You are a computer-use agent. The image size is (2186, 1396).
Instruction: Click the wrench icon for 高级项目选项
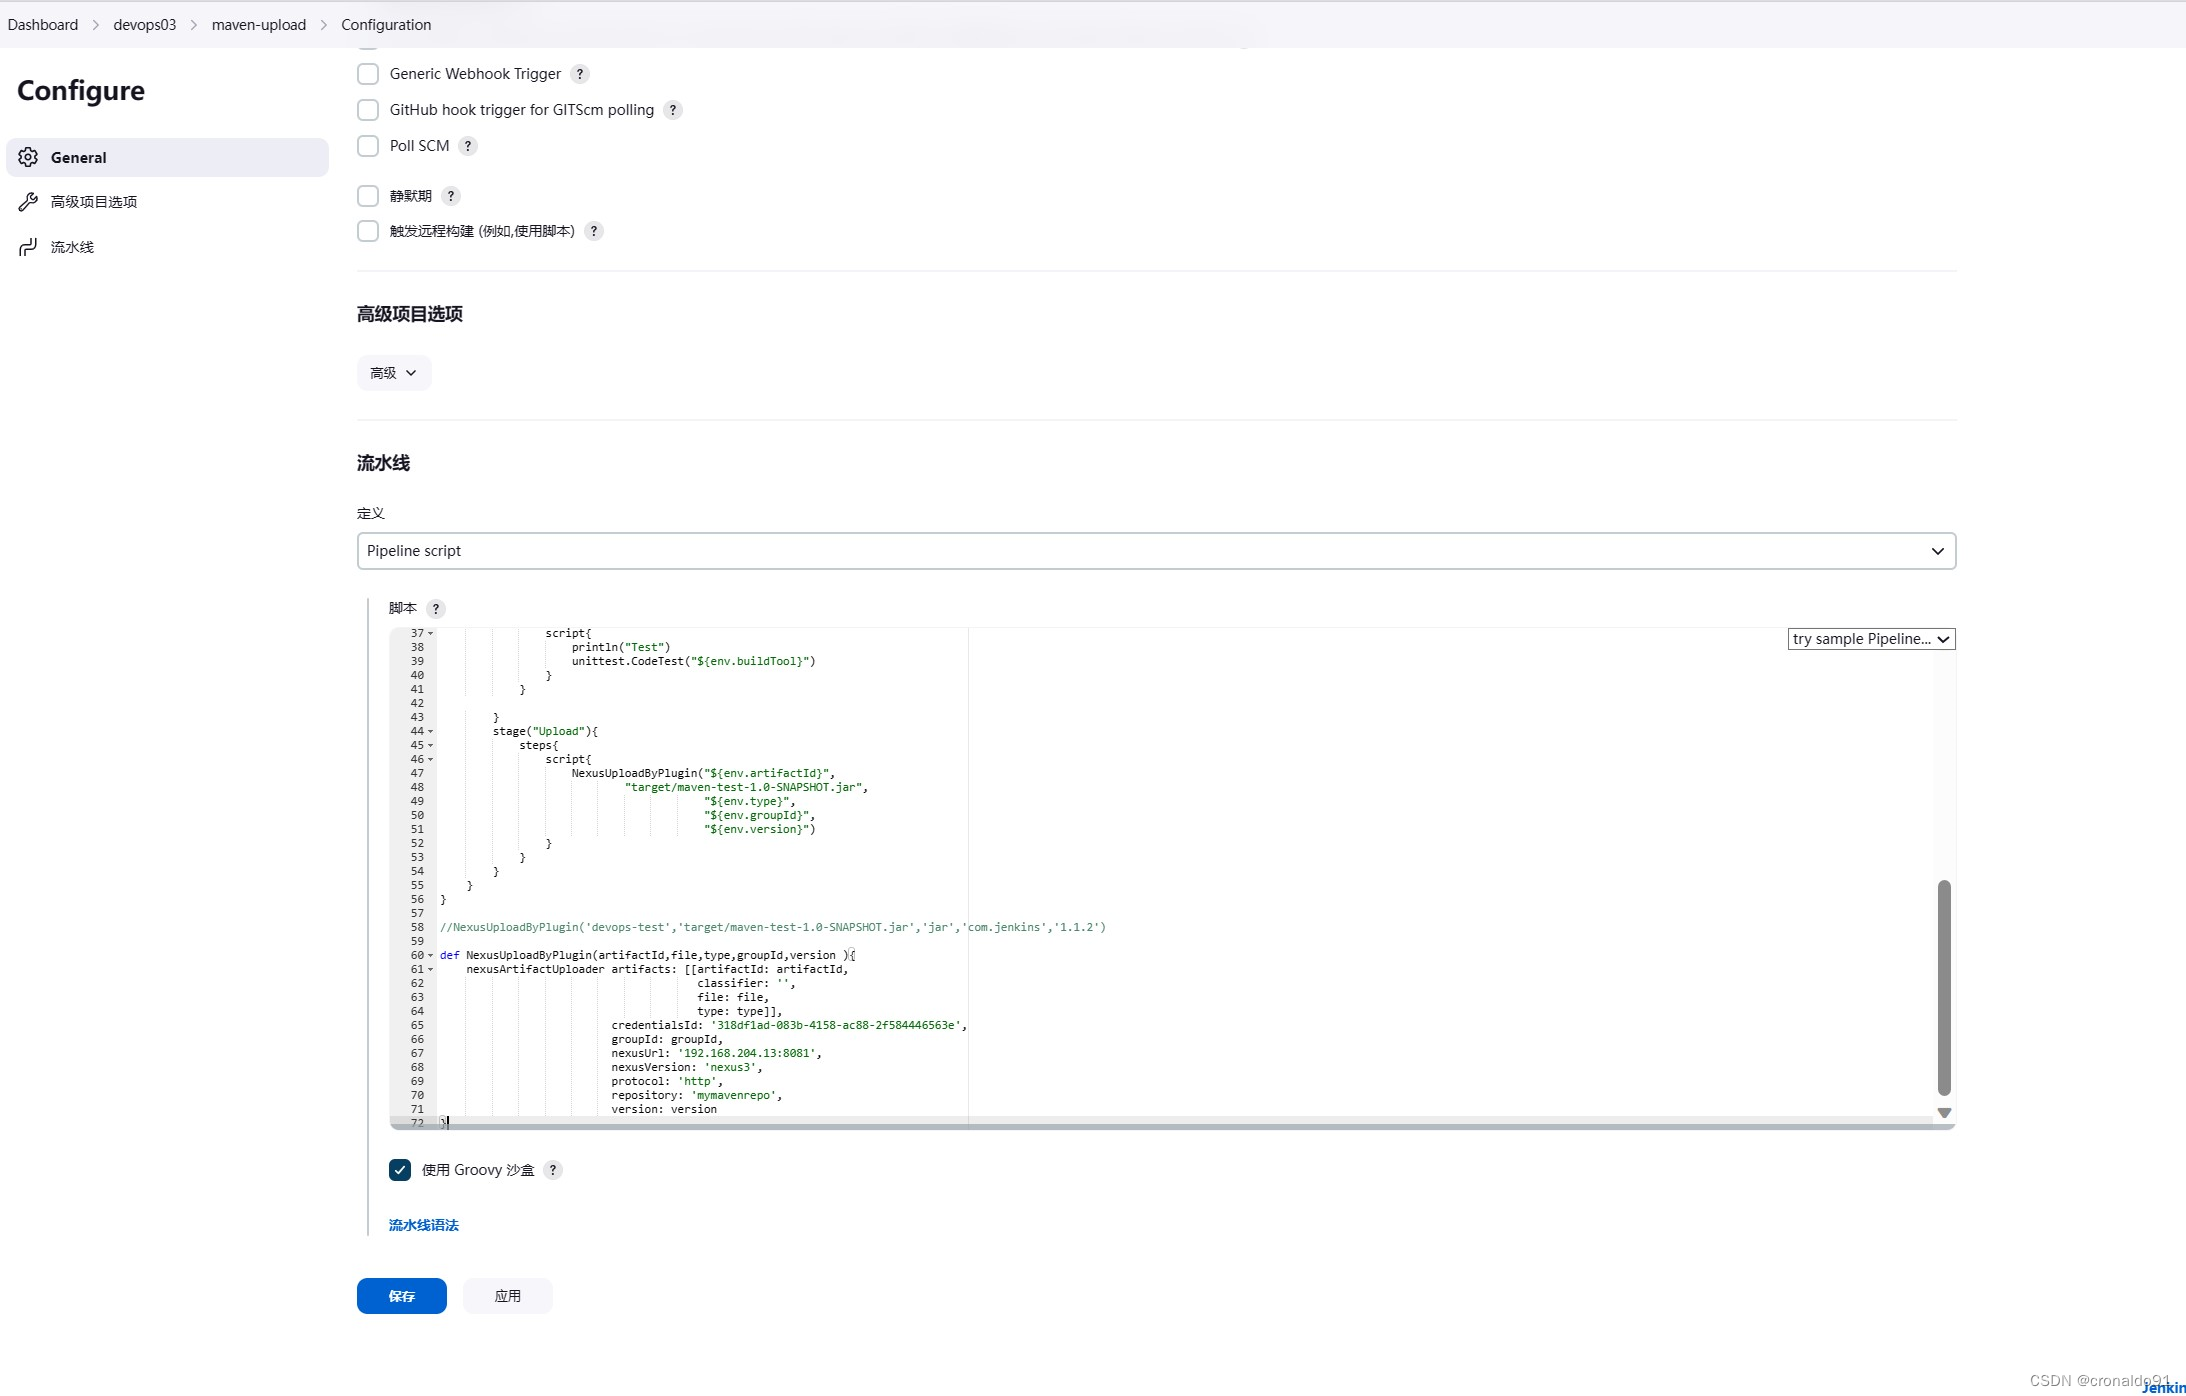[x=28, y=202]
